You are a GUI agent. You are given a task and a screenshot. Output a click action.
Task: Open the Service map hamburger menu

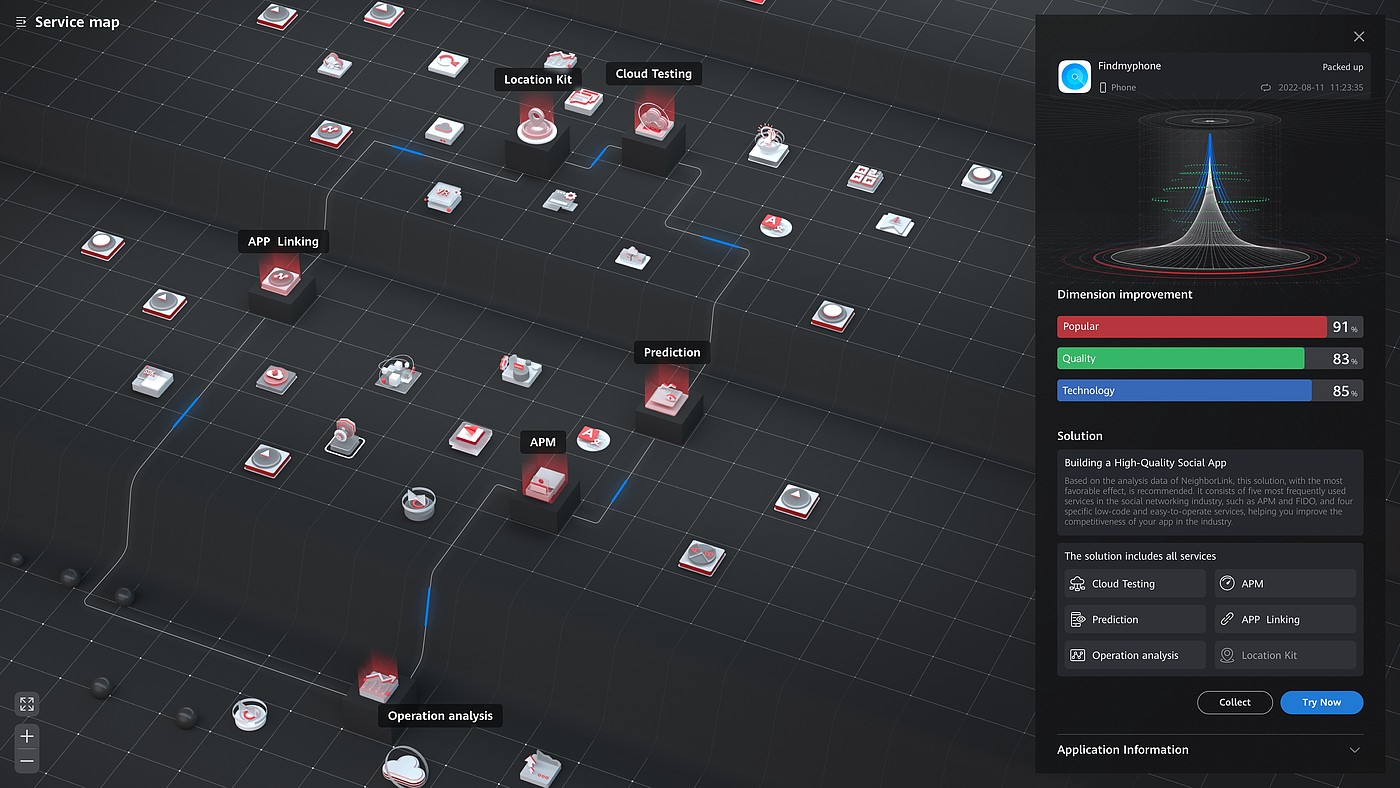(21, 22)
